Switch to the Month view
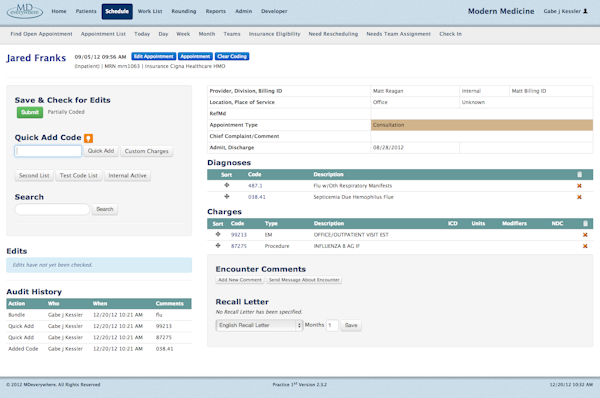 (x=207, y=34)
